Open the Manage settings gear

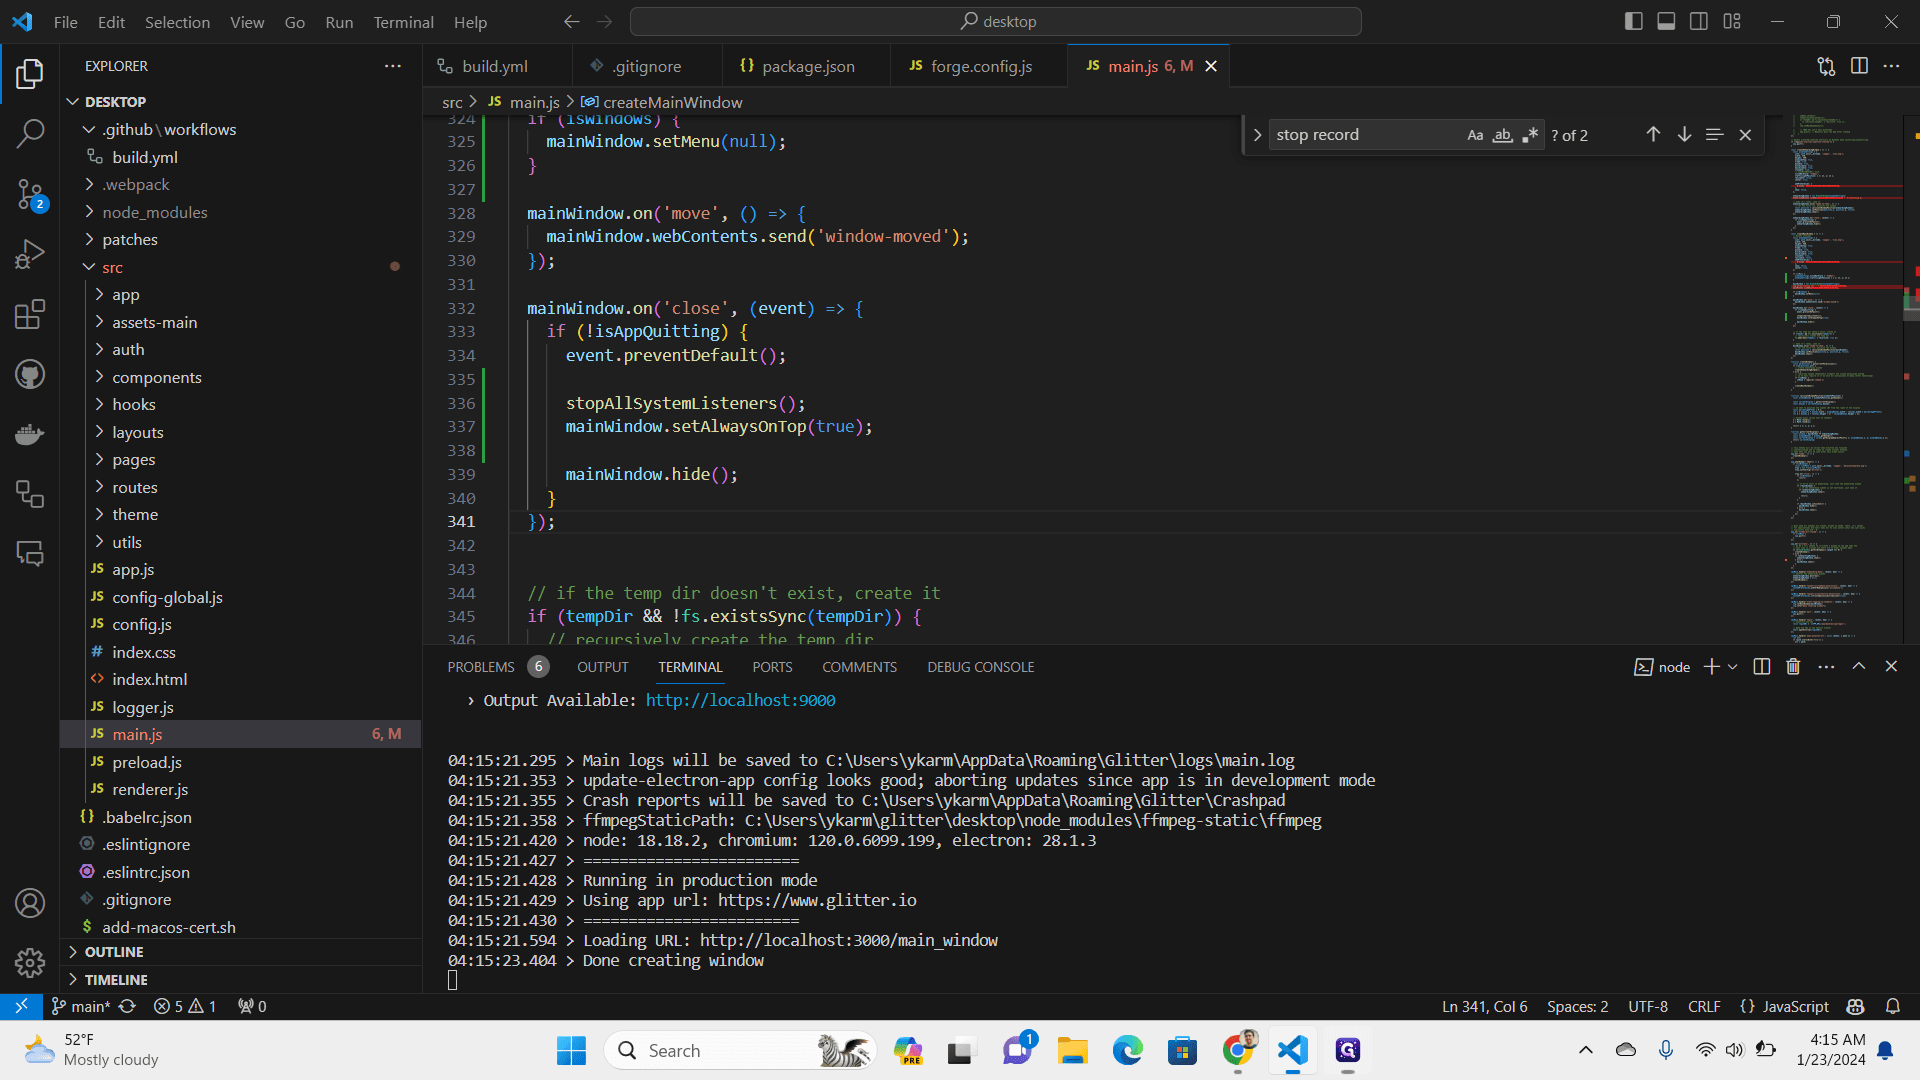(x=30, y=963)
